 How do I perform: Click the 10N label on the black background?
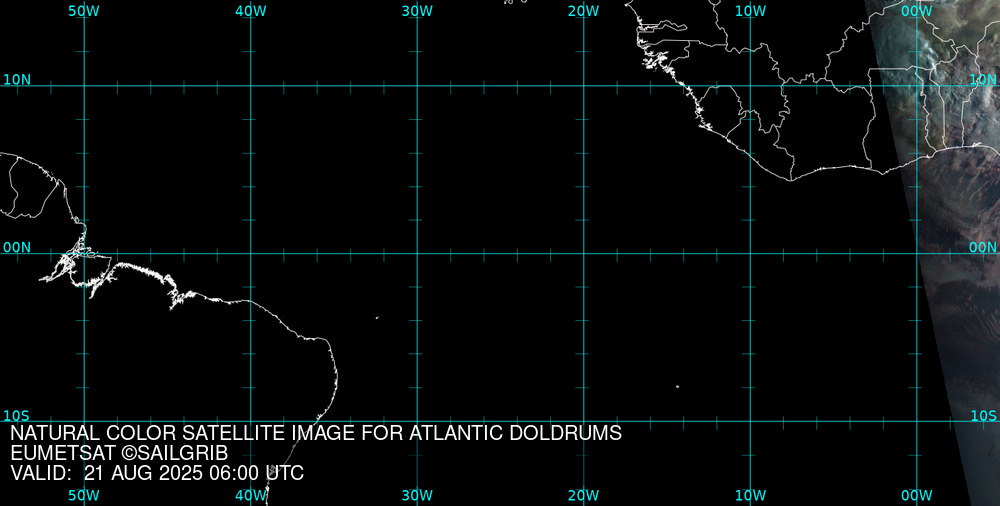click(17, 80)
